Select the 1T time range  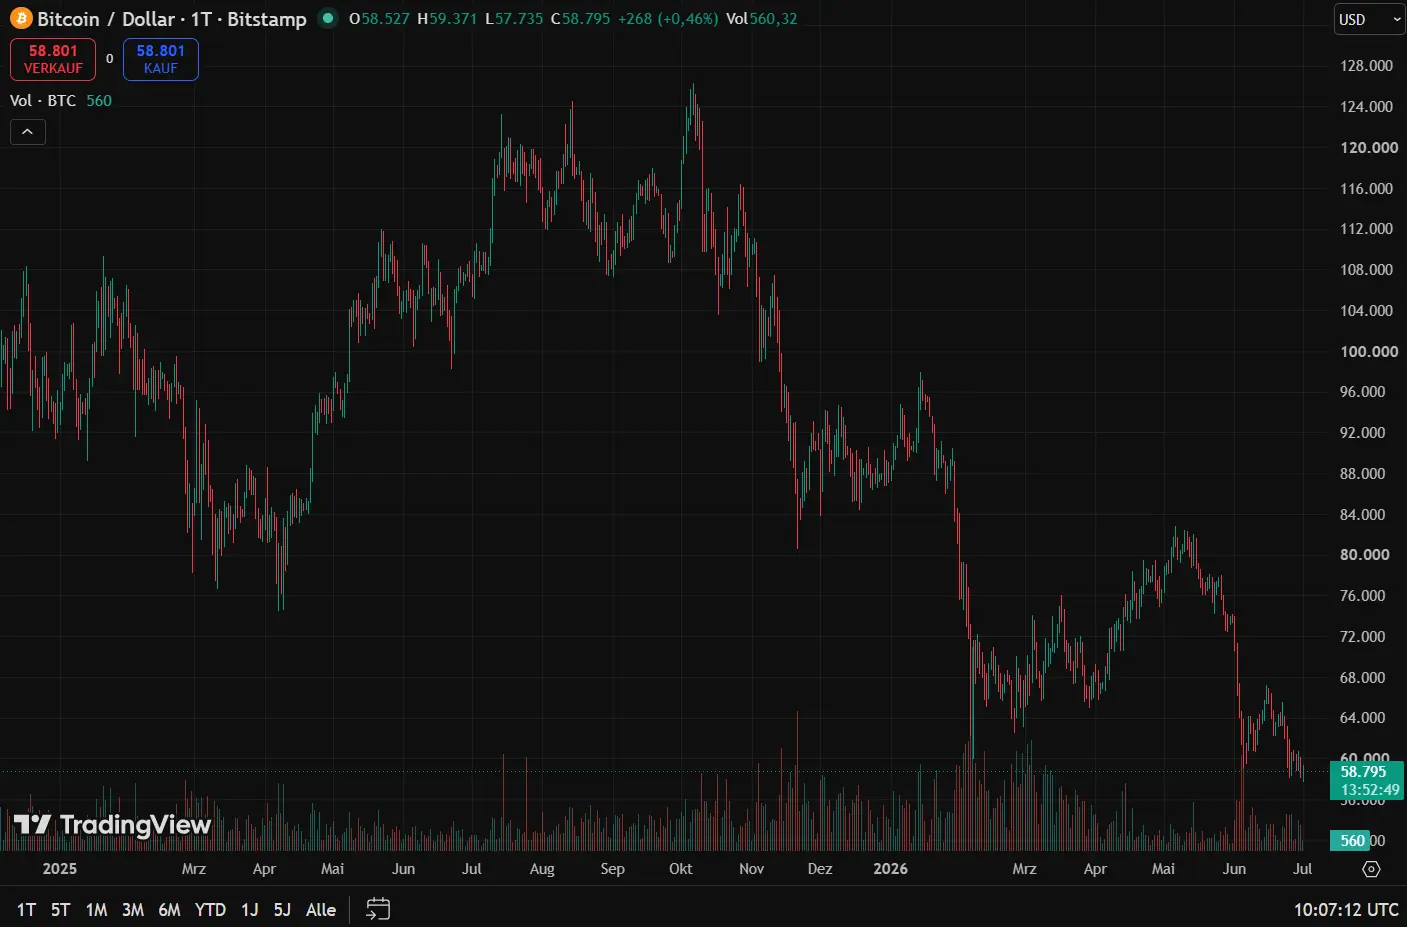27,909
